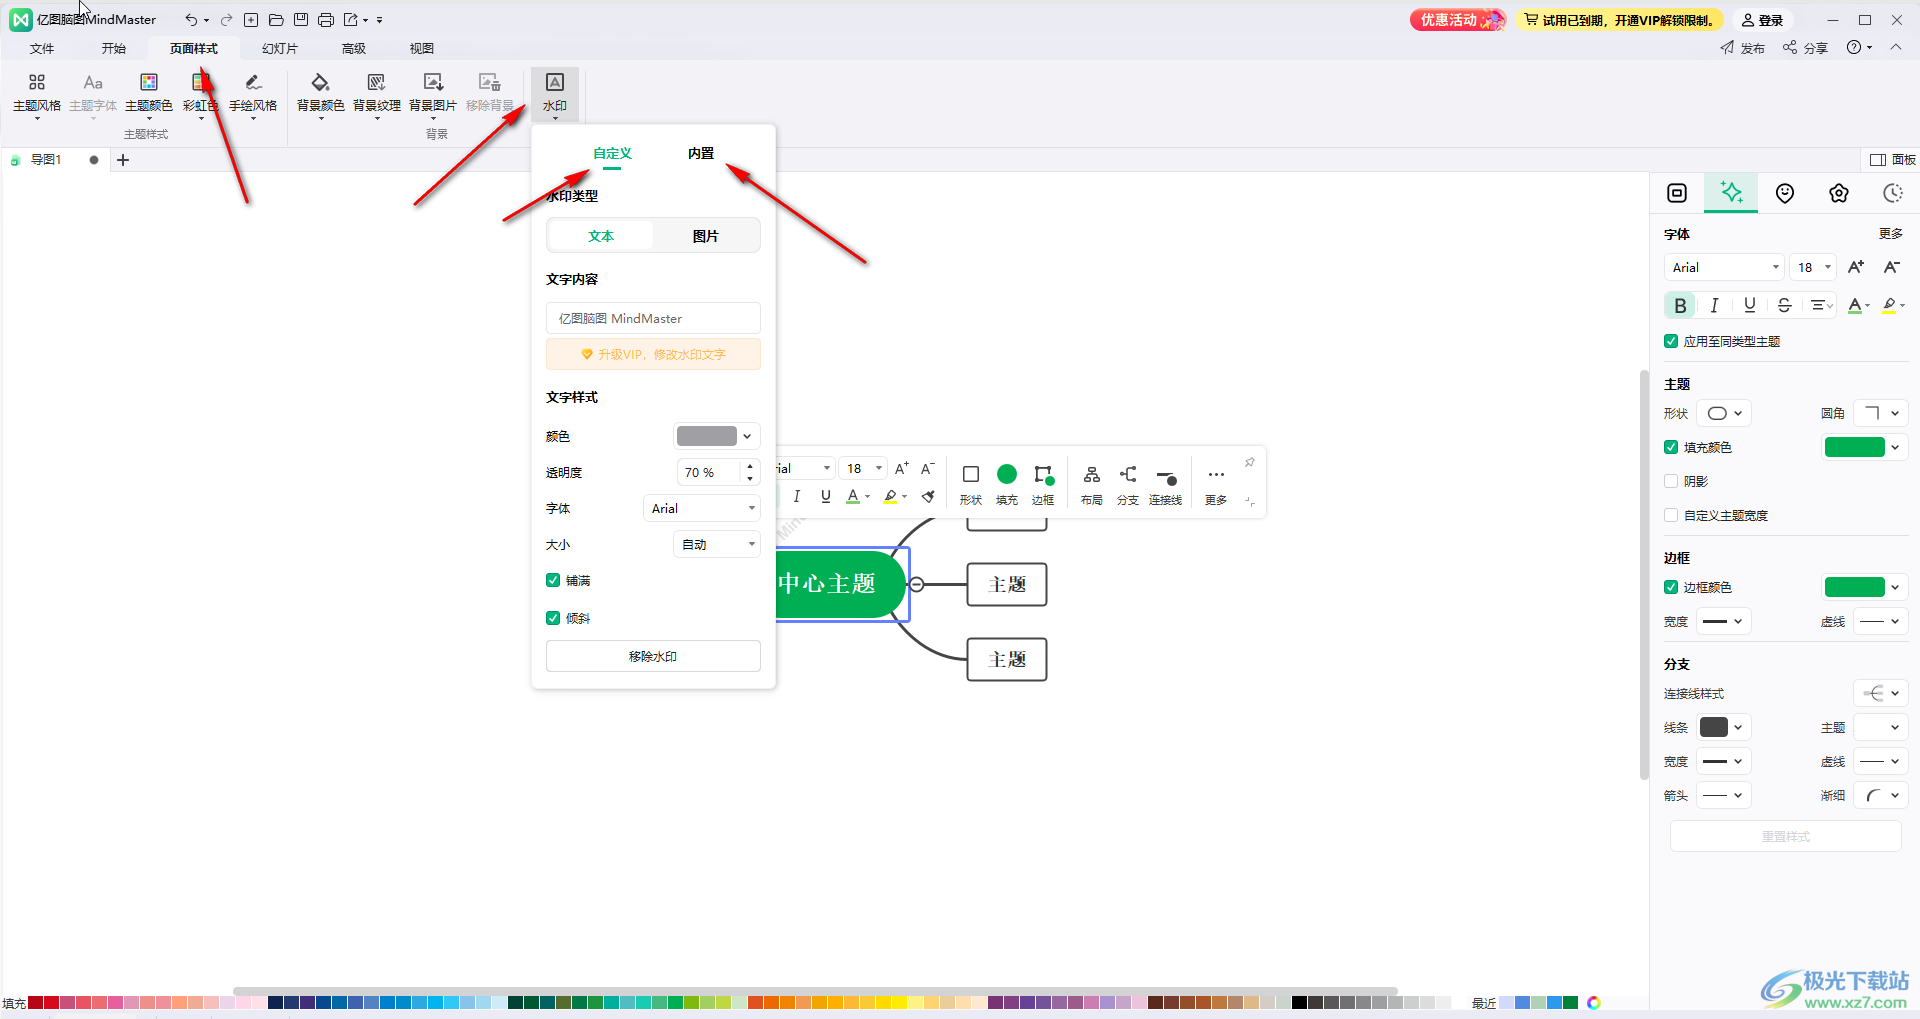
Task: Click the green 填充颜色 fill swatch
Action: pyautogui.click(x=1855, y=447)
